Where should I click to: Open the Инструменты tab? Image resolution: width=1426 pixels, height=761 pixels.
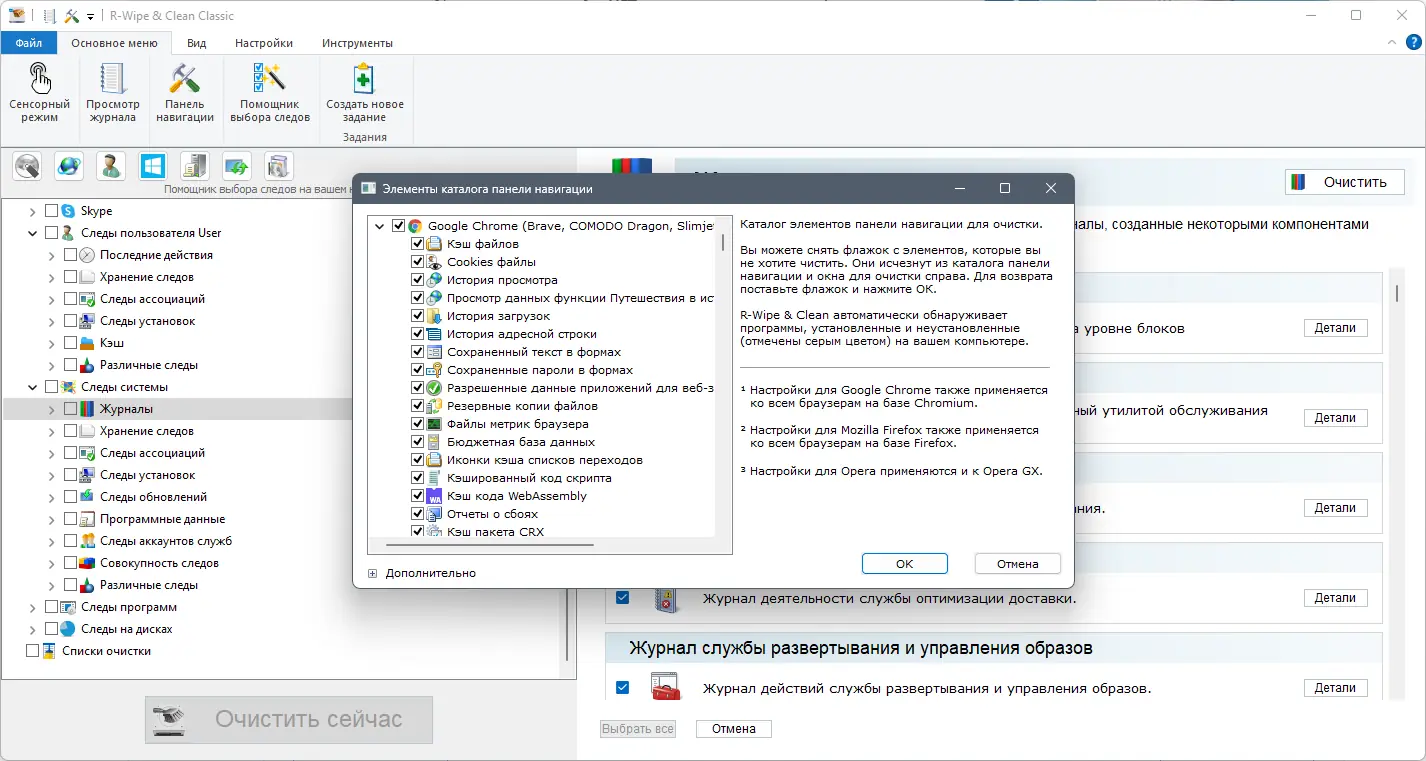(357, 43)
